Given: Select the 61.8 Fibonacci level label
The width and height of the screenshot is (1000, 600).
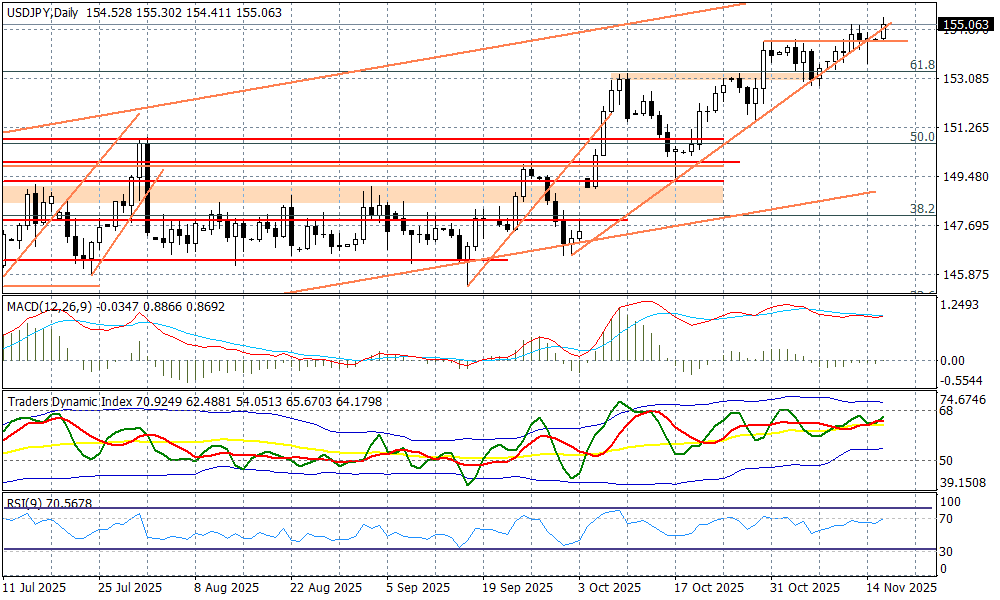Looking at the screenshot, I should pyautogui.click(x=921, y=65).
